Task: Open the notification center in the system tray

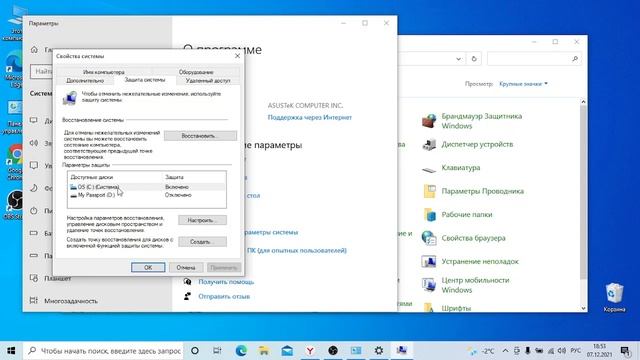Action: [625, 351]
